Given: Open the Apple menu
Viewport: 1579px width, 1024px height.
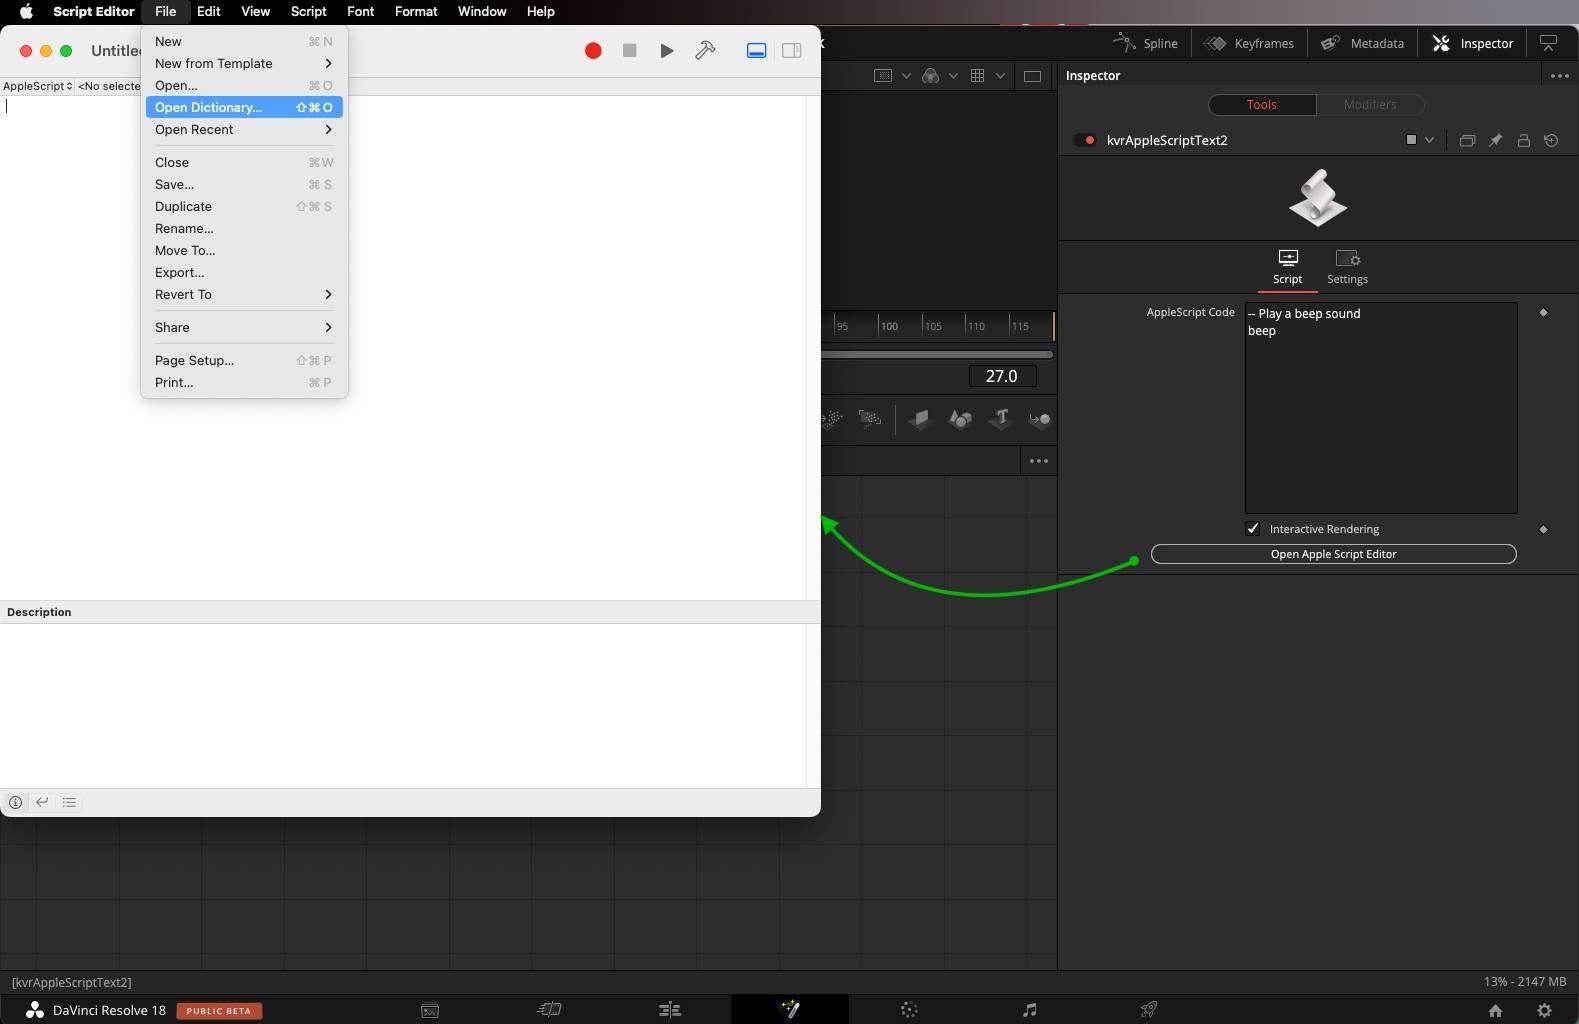Looking at the screenshot, I should pyautogui.click(x=26, y=11).
